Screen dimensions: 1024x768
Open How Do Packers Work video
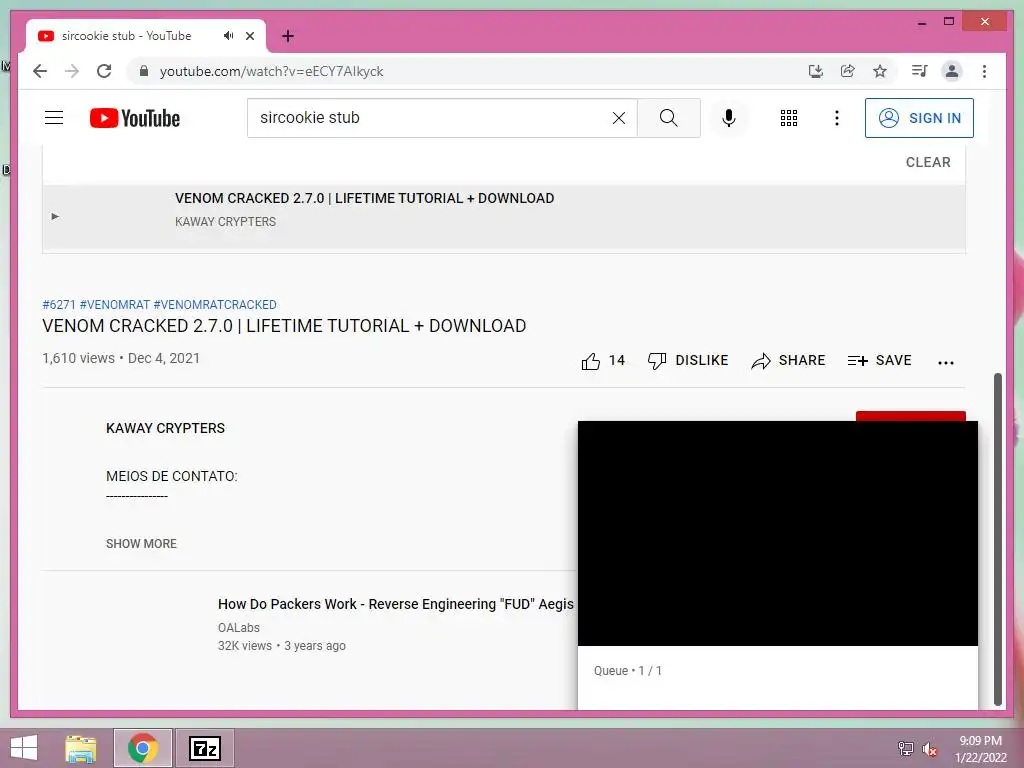395,604
